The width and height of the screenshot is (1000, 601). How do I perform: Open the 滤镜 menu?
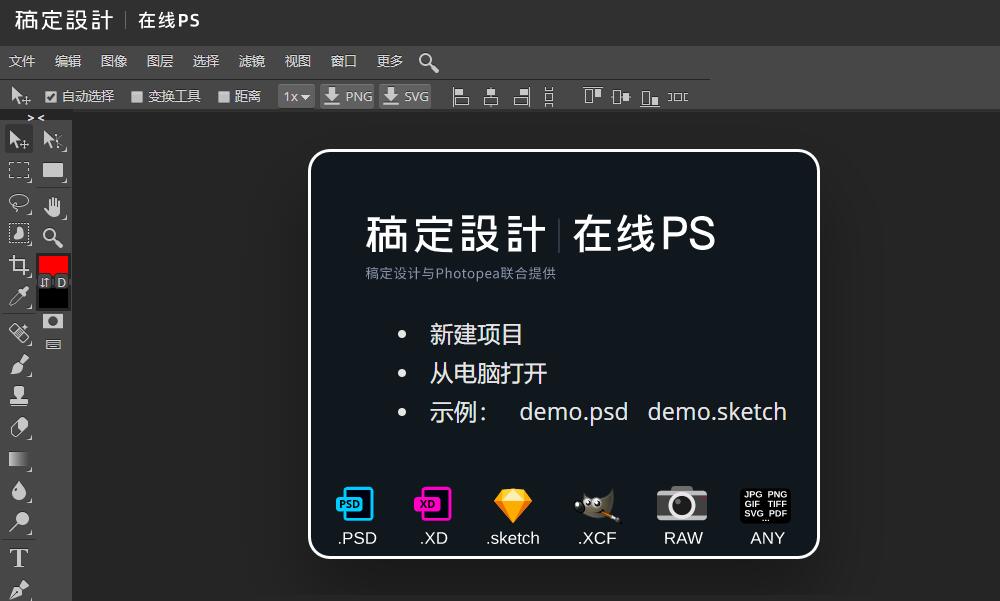click(251, 61)
